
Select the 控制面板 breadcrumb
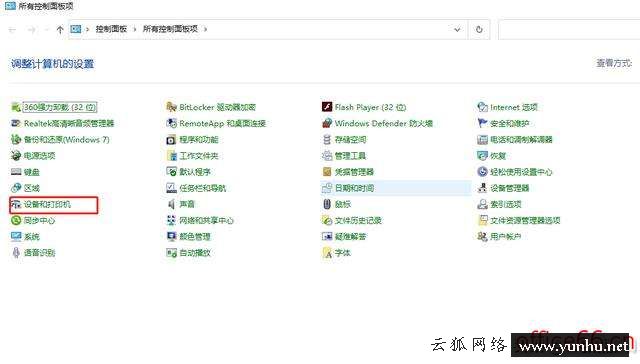point(111,29)
